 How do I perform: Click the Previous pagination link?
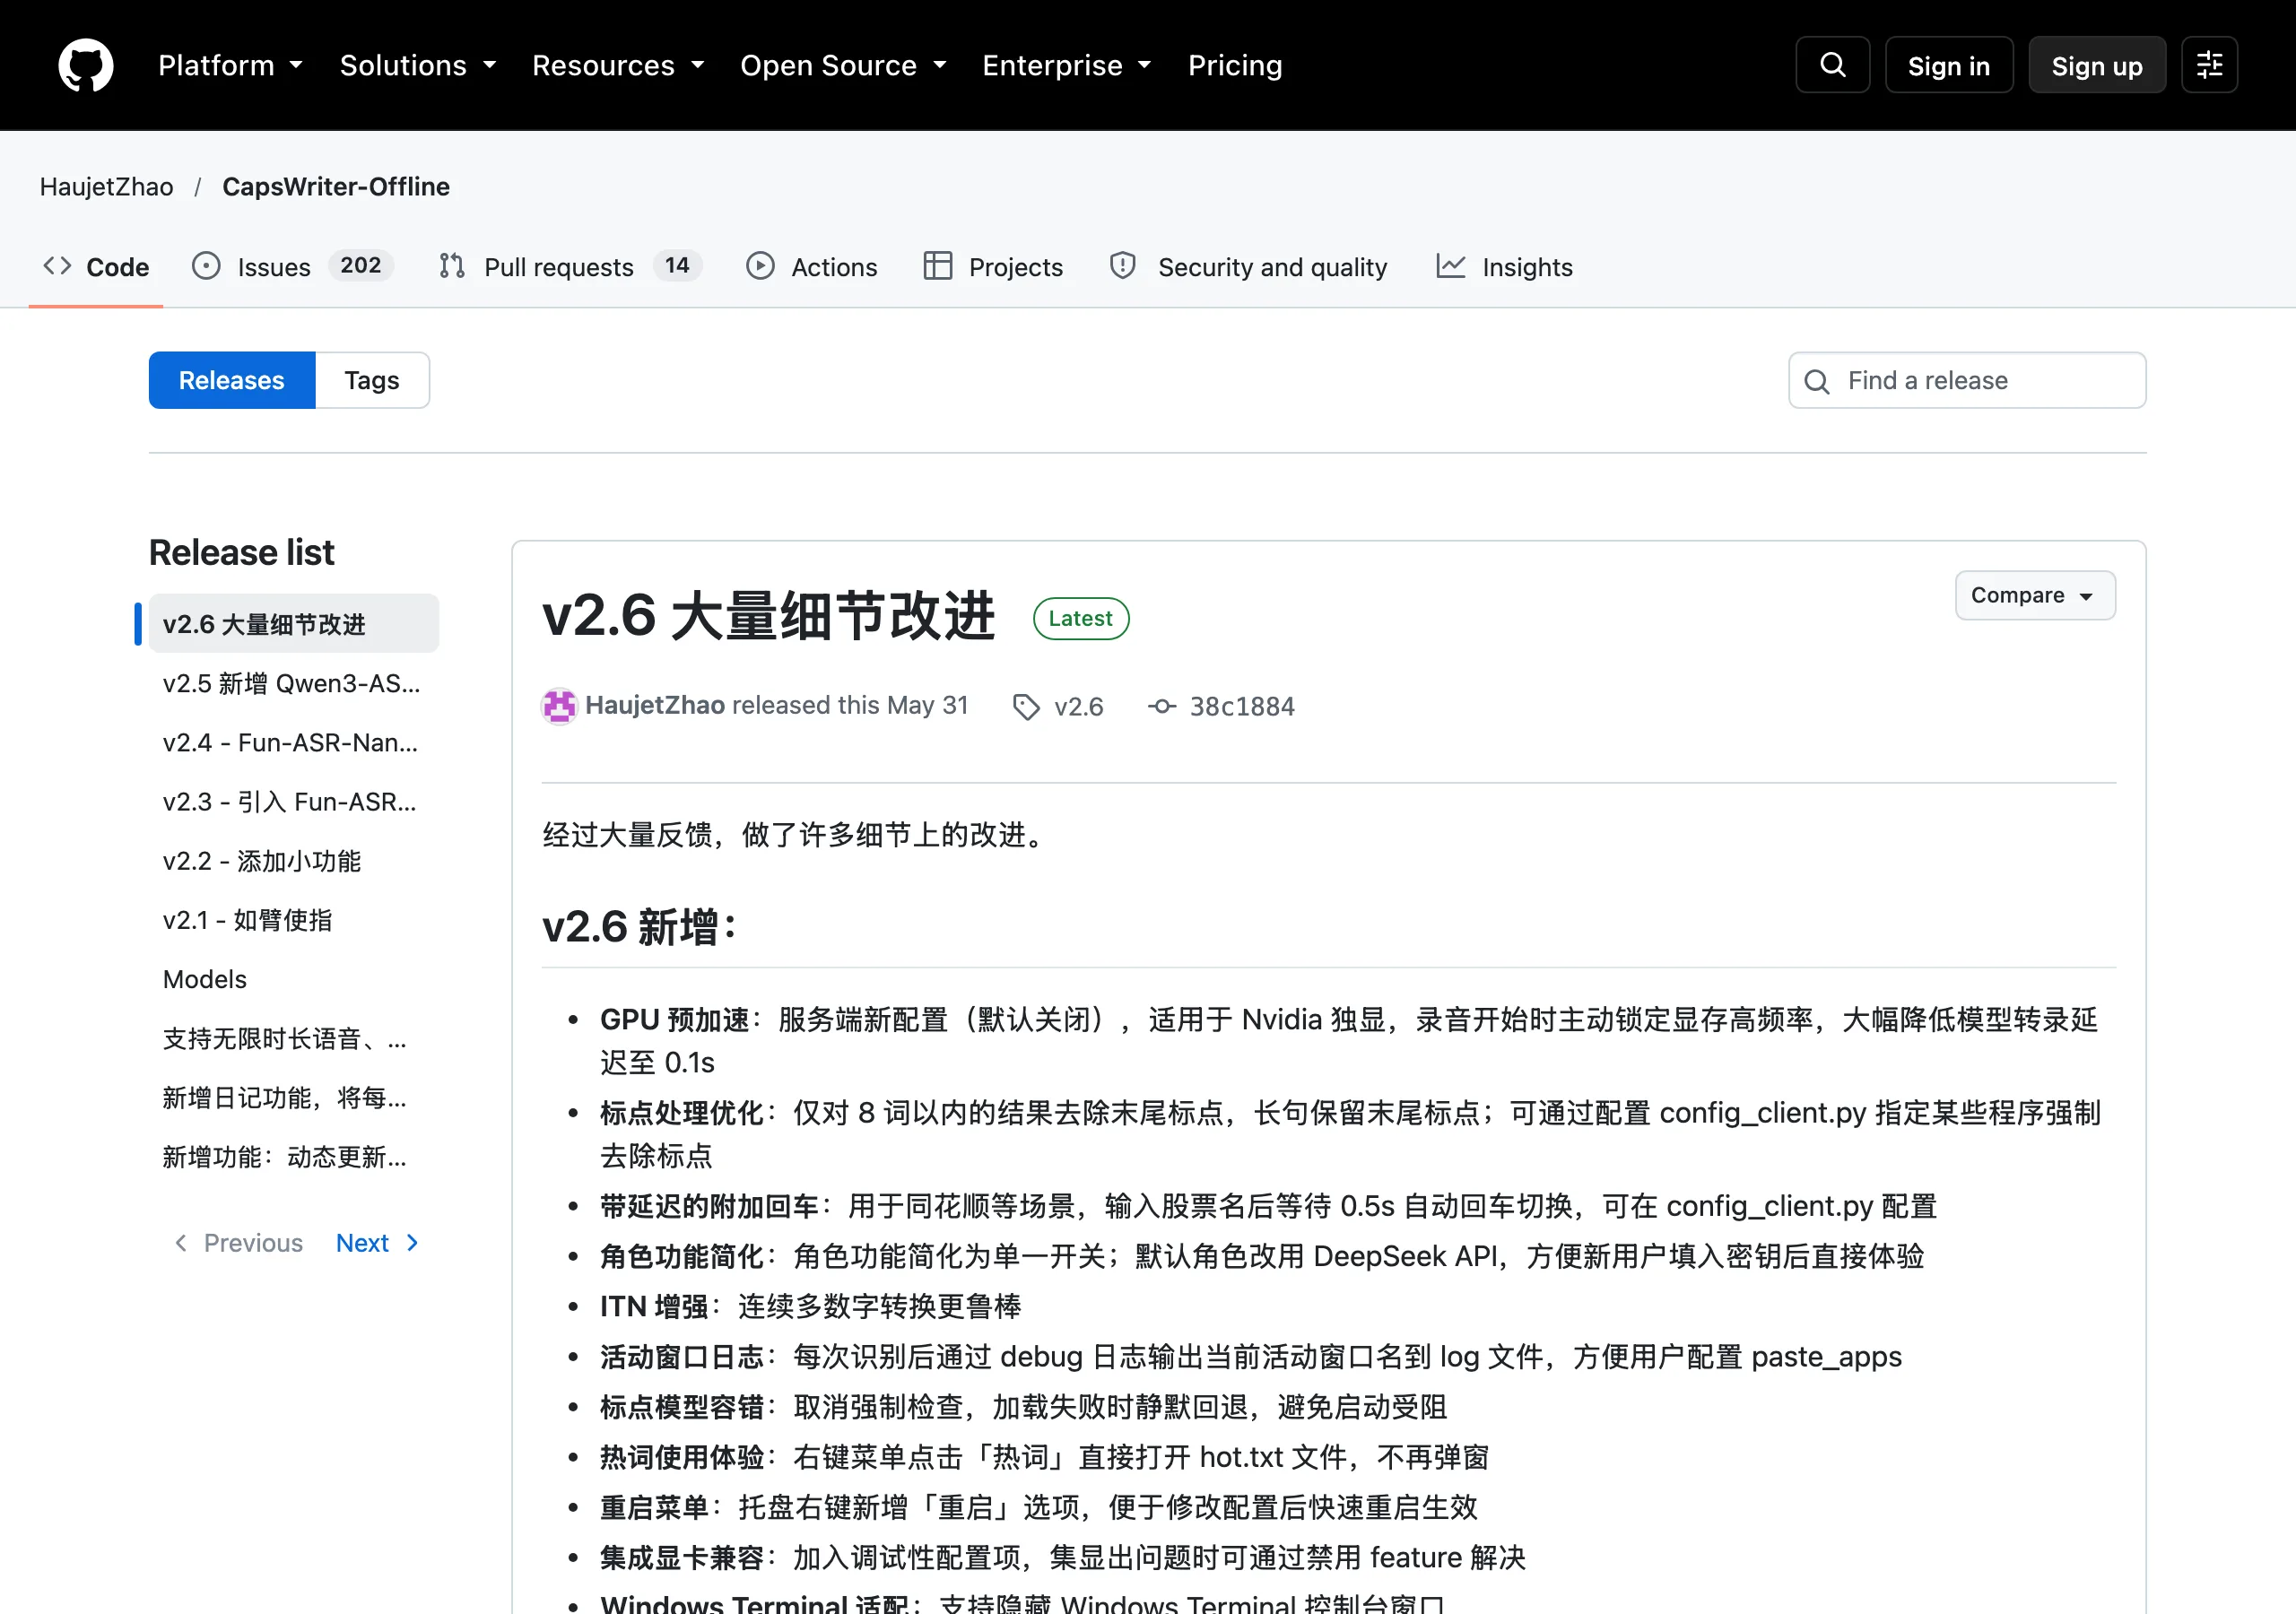[x=238, y=1243]
